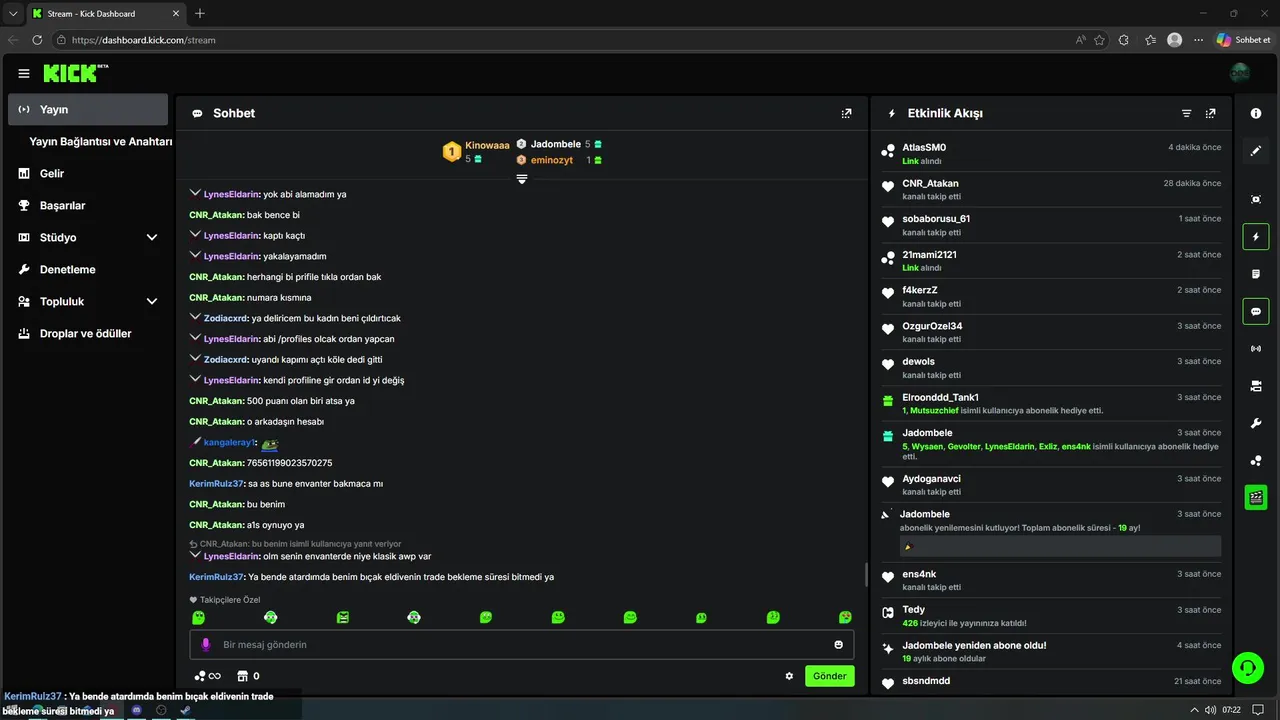Open Jadombele in the gift leaderboard
The image size is (1280, 720).
click(559, 144)
